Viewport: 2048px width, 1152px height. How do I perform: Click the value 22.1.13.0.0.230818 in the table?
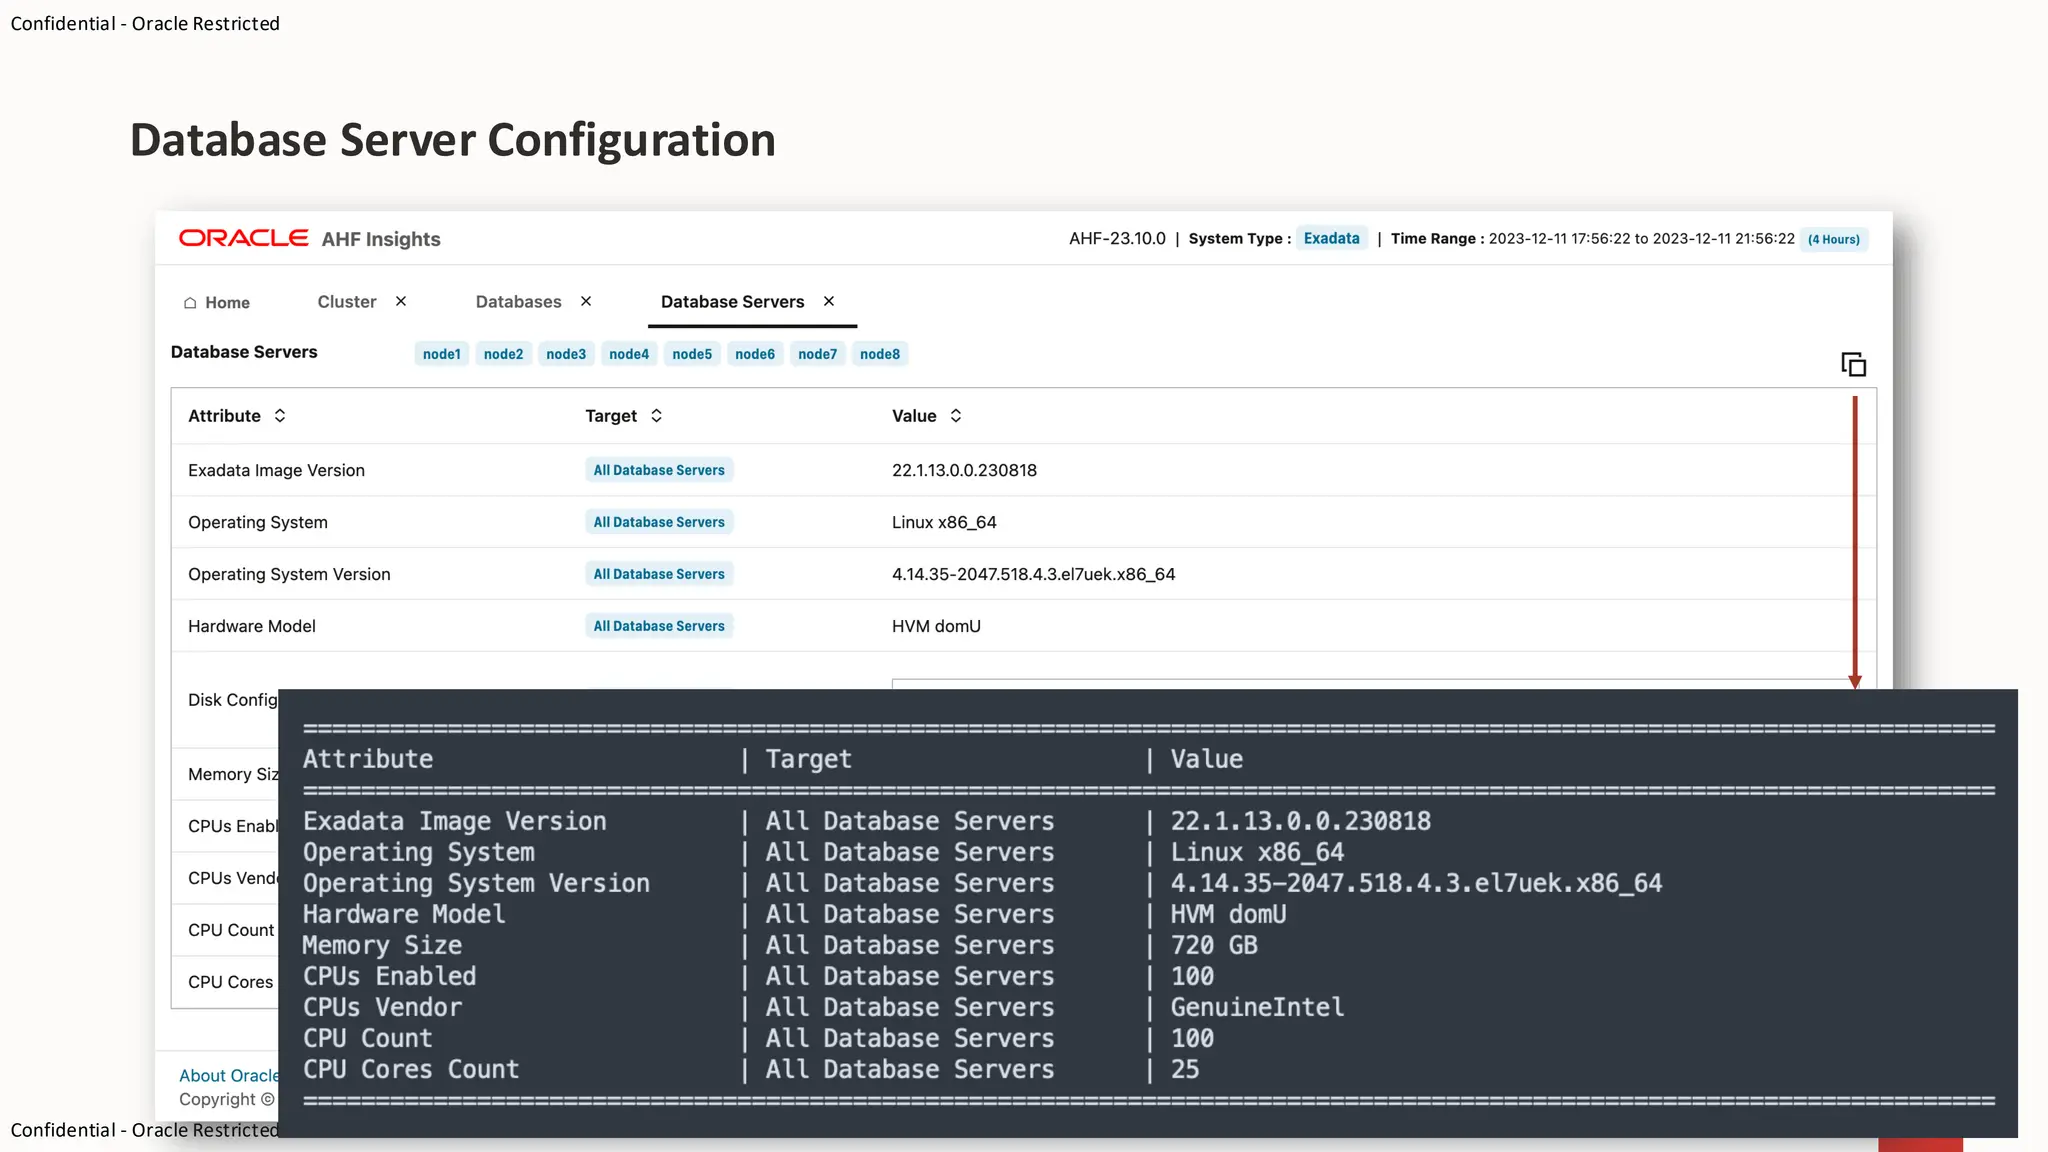[964, 470]
